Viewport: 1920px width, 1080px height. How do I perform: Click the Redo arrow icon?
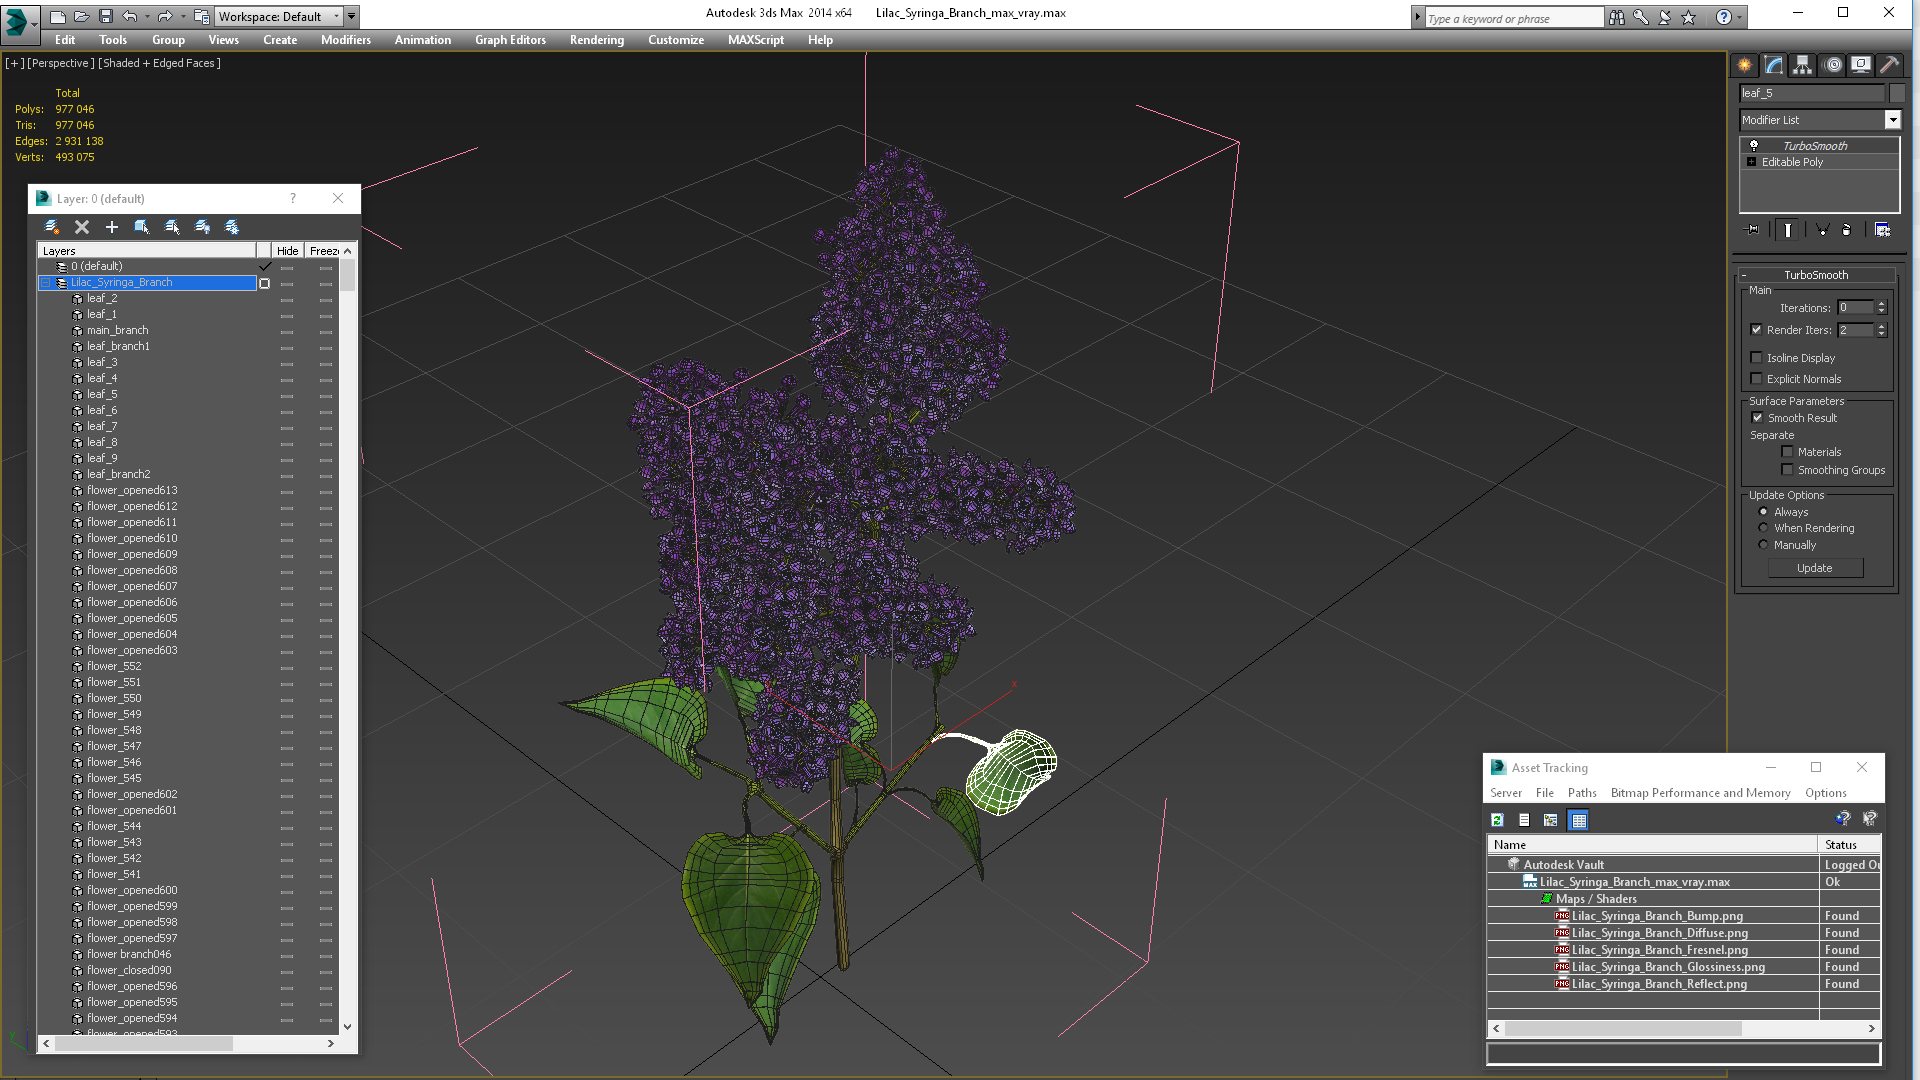[x=164, y=16]
